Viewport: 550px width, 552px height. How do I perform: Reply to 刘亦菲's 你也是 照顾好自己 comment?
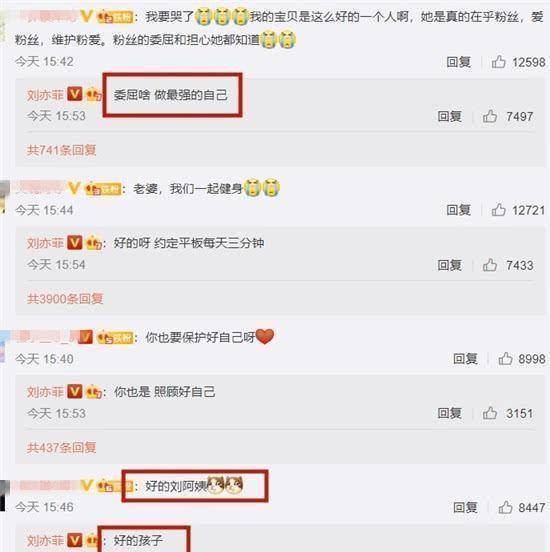click(450, 413)
